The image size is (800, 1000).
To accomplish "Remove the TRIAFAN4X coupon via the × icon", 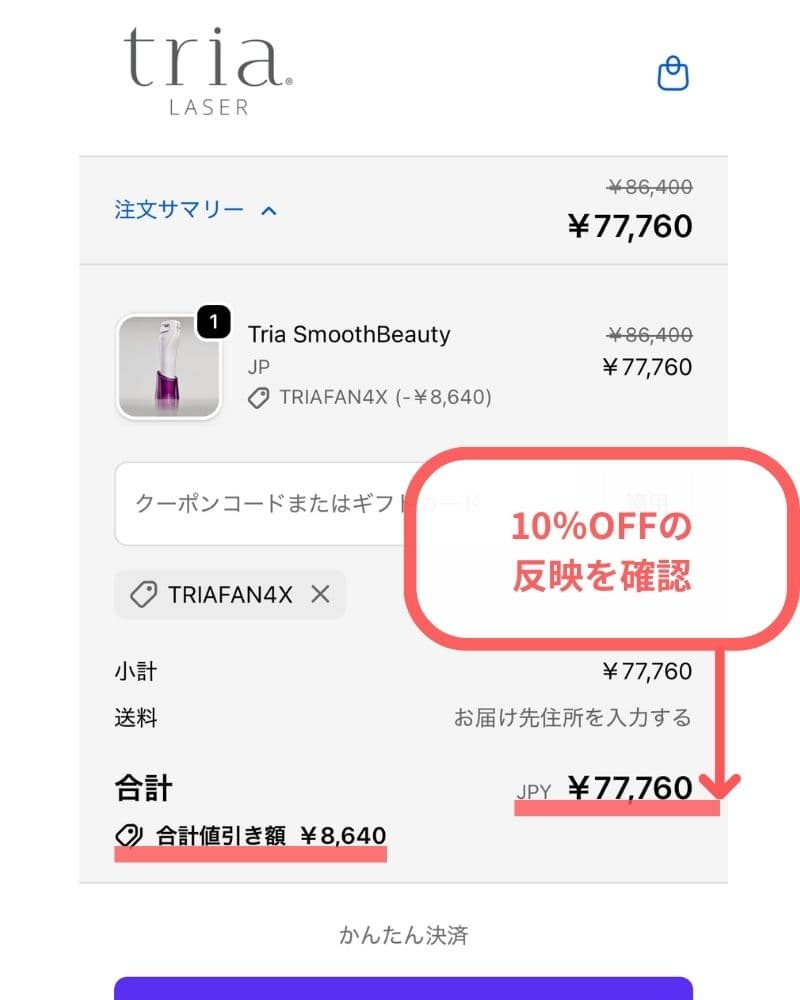I will pyautogui.click(x=319, y=594).
